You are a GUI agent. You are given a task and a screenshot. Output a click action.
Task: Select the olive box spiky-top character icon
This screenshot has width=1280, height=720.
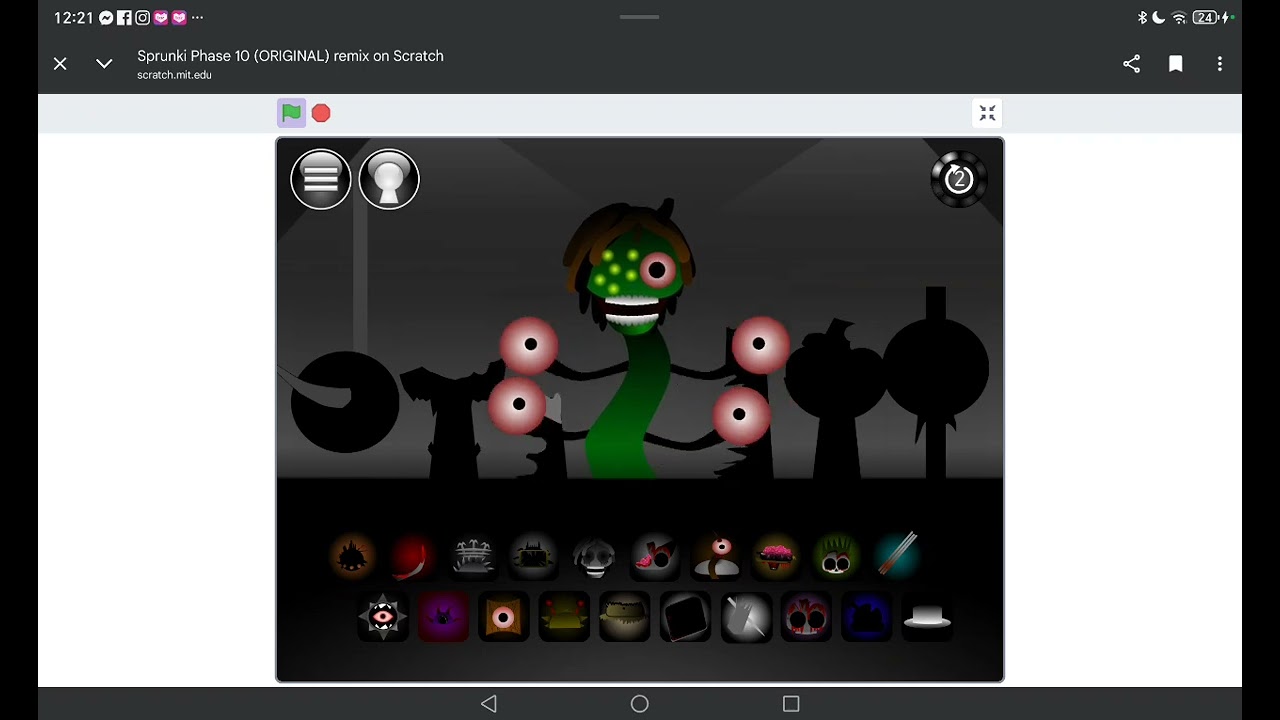pyautogui.click(x=533, y=556)
